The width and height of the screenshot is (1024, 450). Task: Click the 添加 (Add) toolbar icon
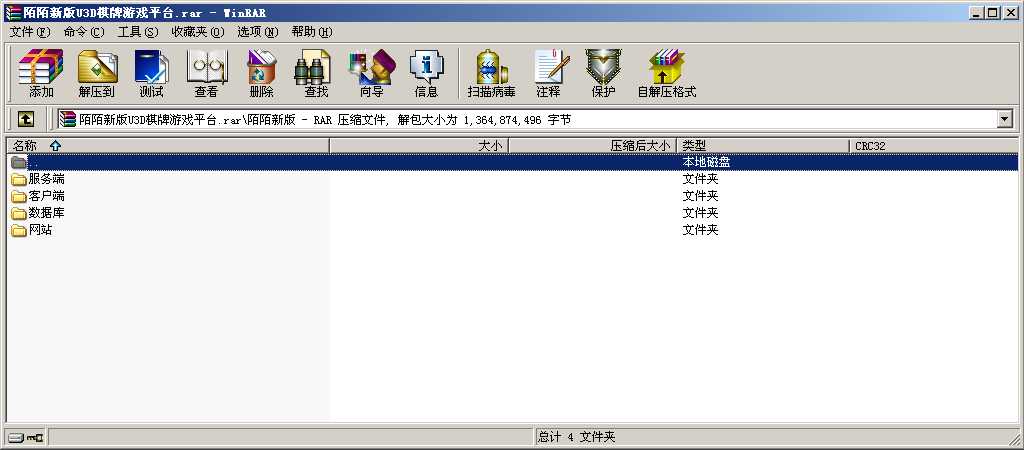[40, 72]
